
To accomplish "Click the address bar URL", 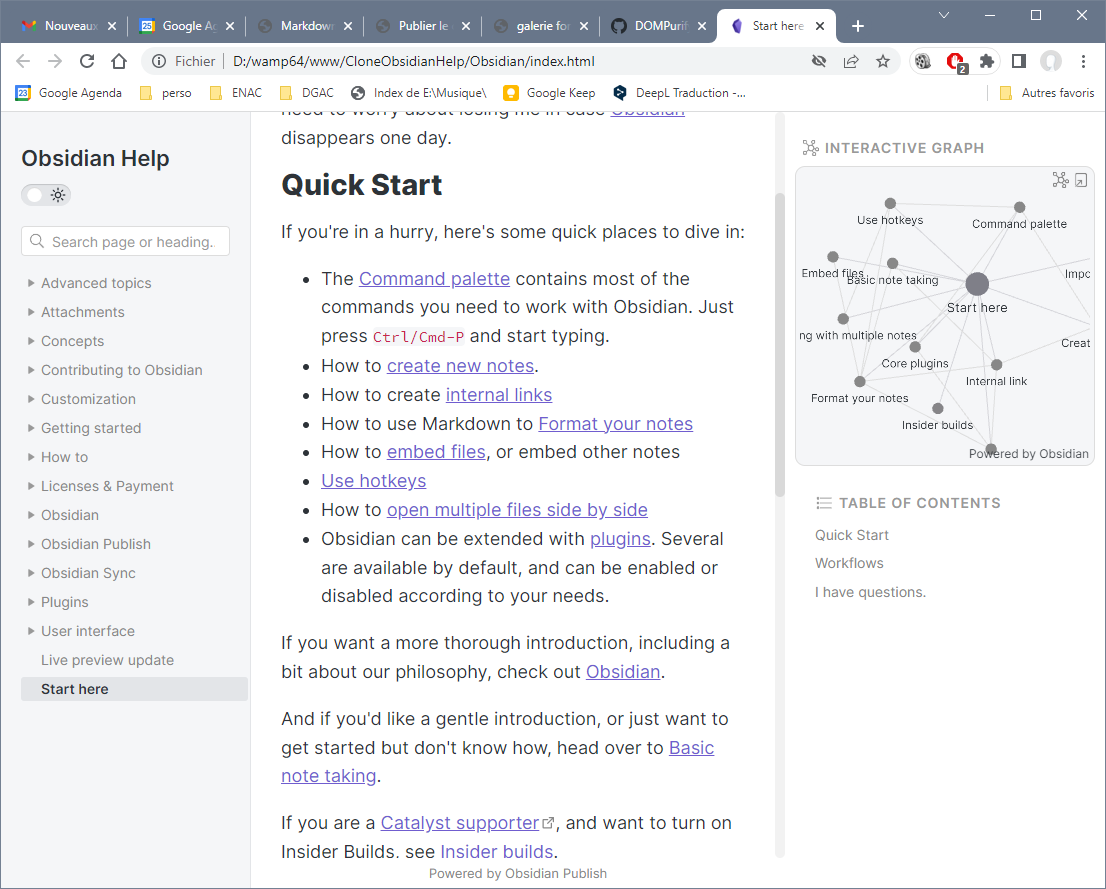I will [413, 61].
